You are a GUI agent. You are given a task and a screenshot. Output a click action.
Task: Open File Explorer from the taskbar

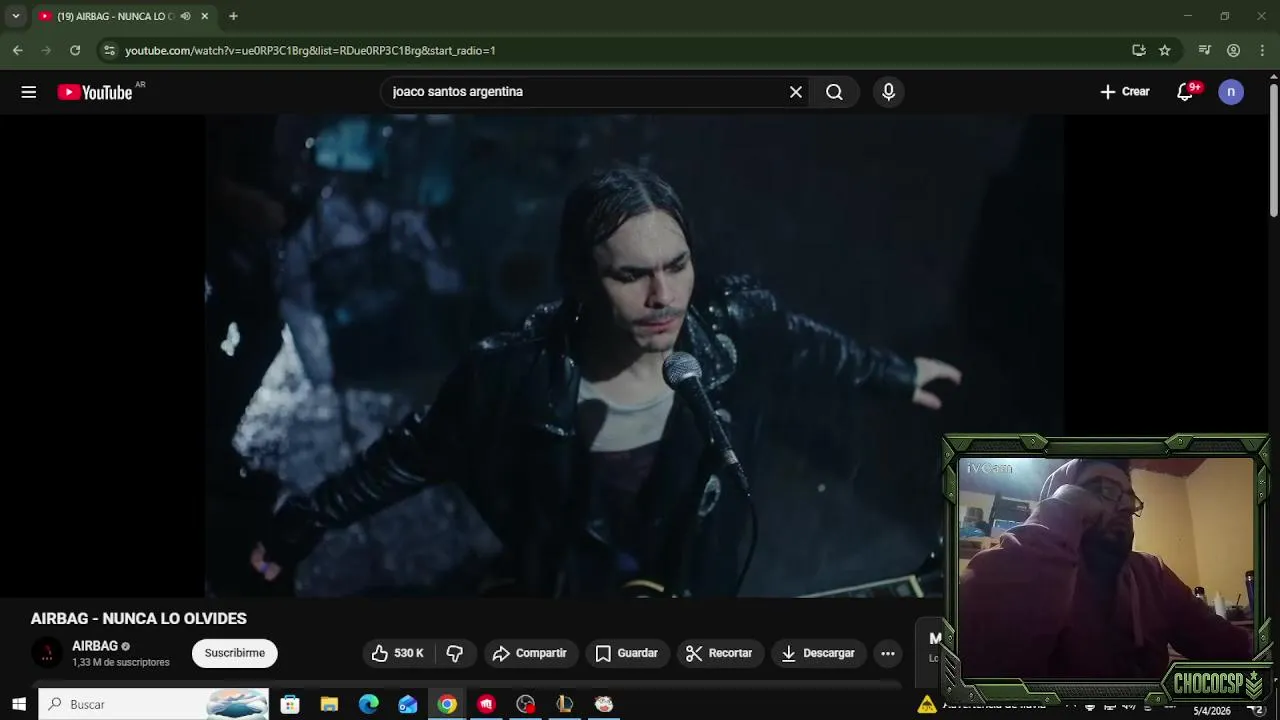click(329, 704)
